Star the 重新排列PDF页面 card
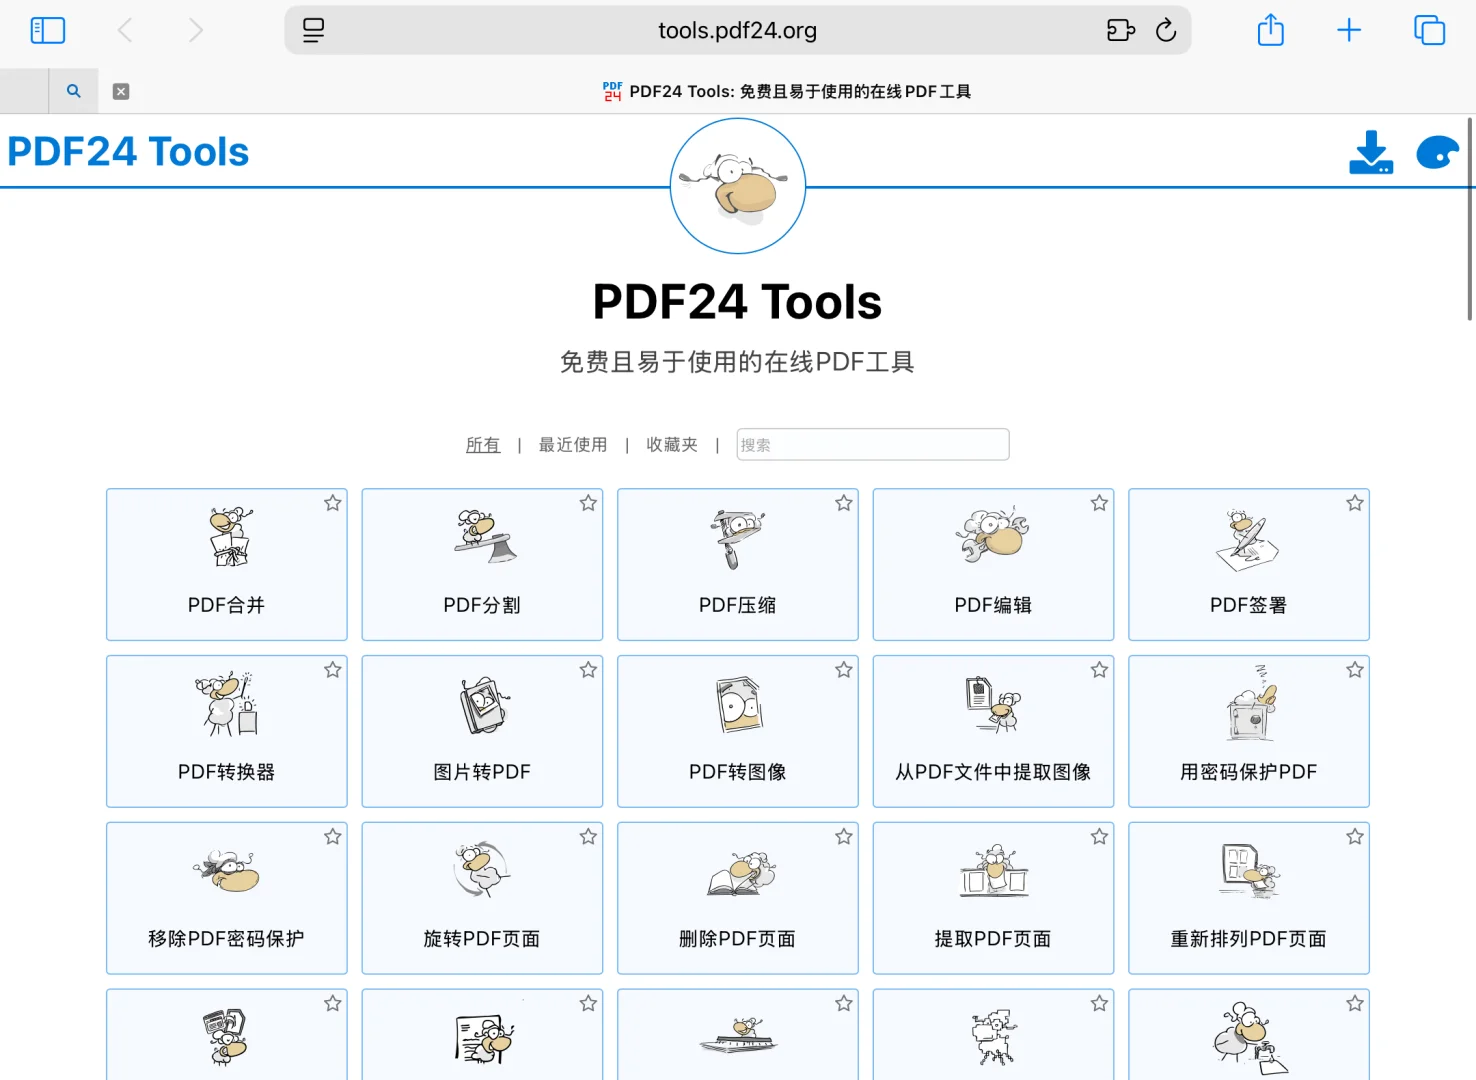This screenshot has height=1080, width=1476. tap(1355, 837)
